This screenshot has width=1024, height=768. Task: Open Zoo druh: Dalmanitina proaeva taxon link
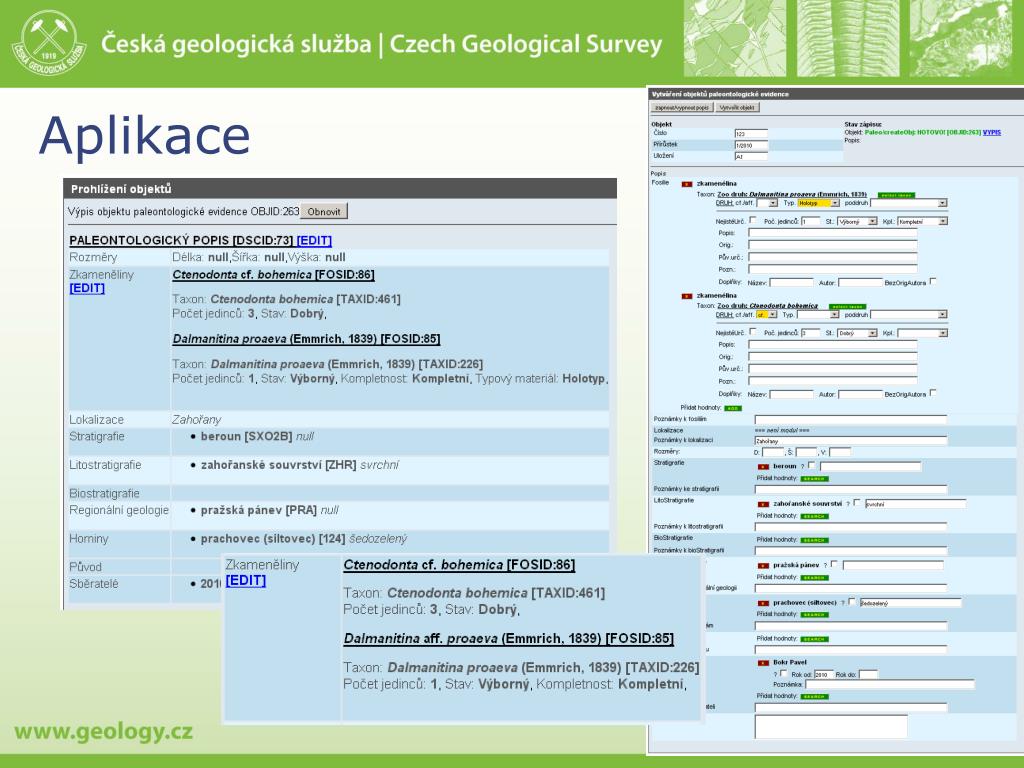coord(792,195)
